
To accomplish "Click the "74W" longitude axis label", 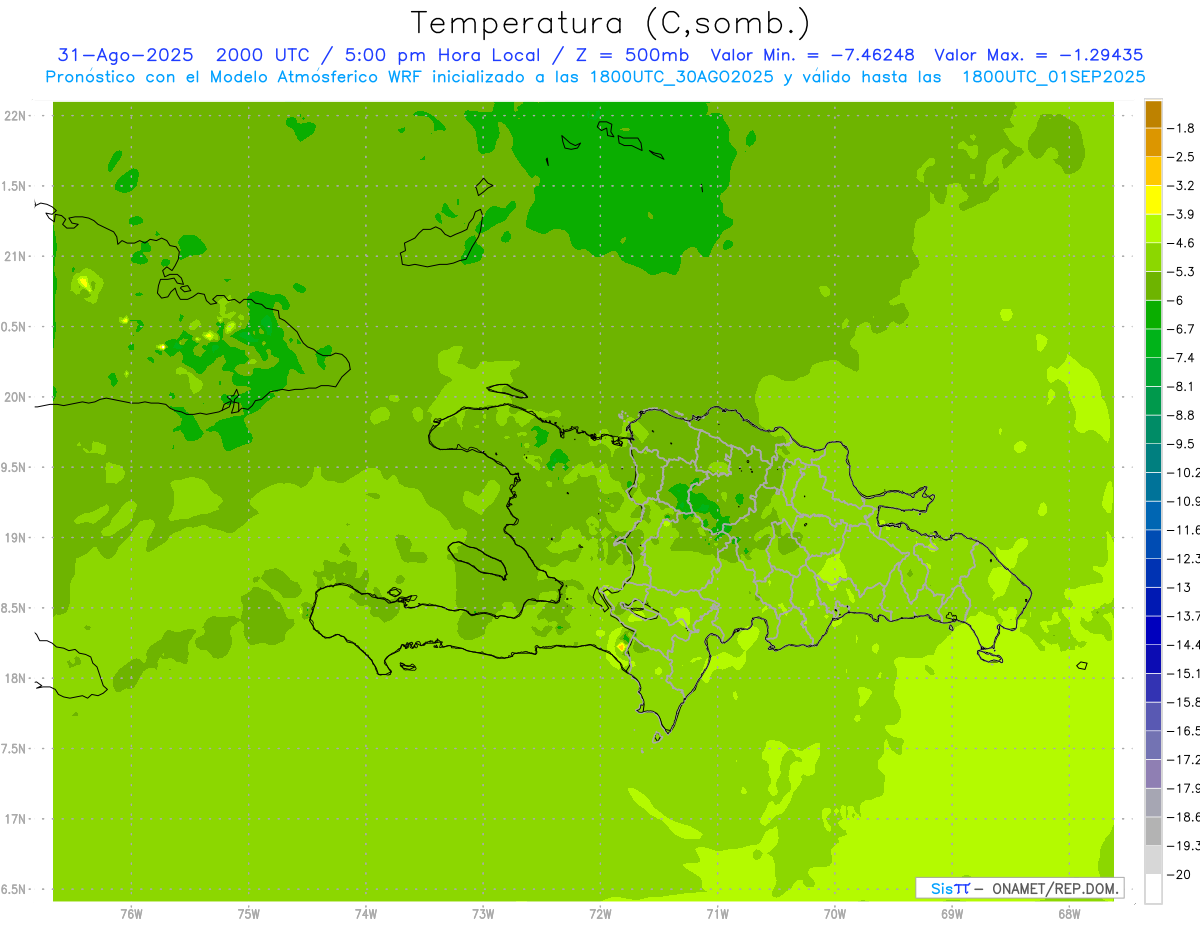I will 366,914.
